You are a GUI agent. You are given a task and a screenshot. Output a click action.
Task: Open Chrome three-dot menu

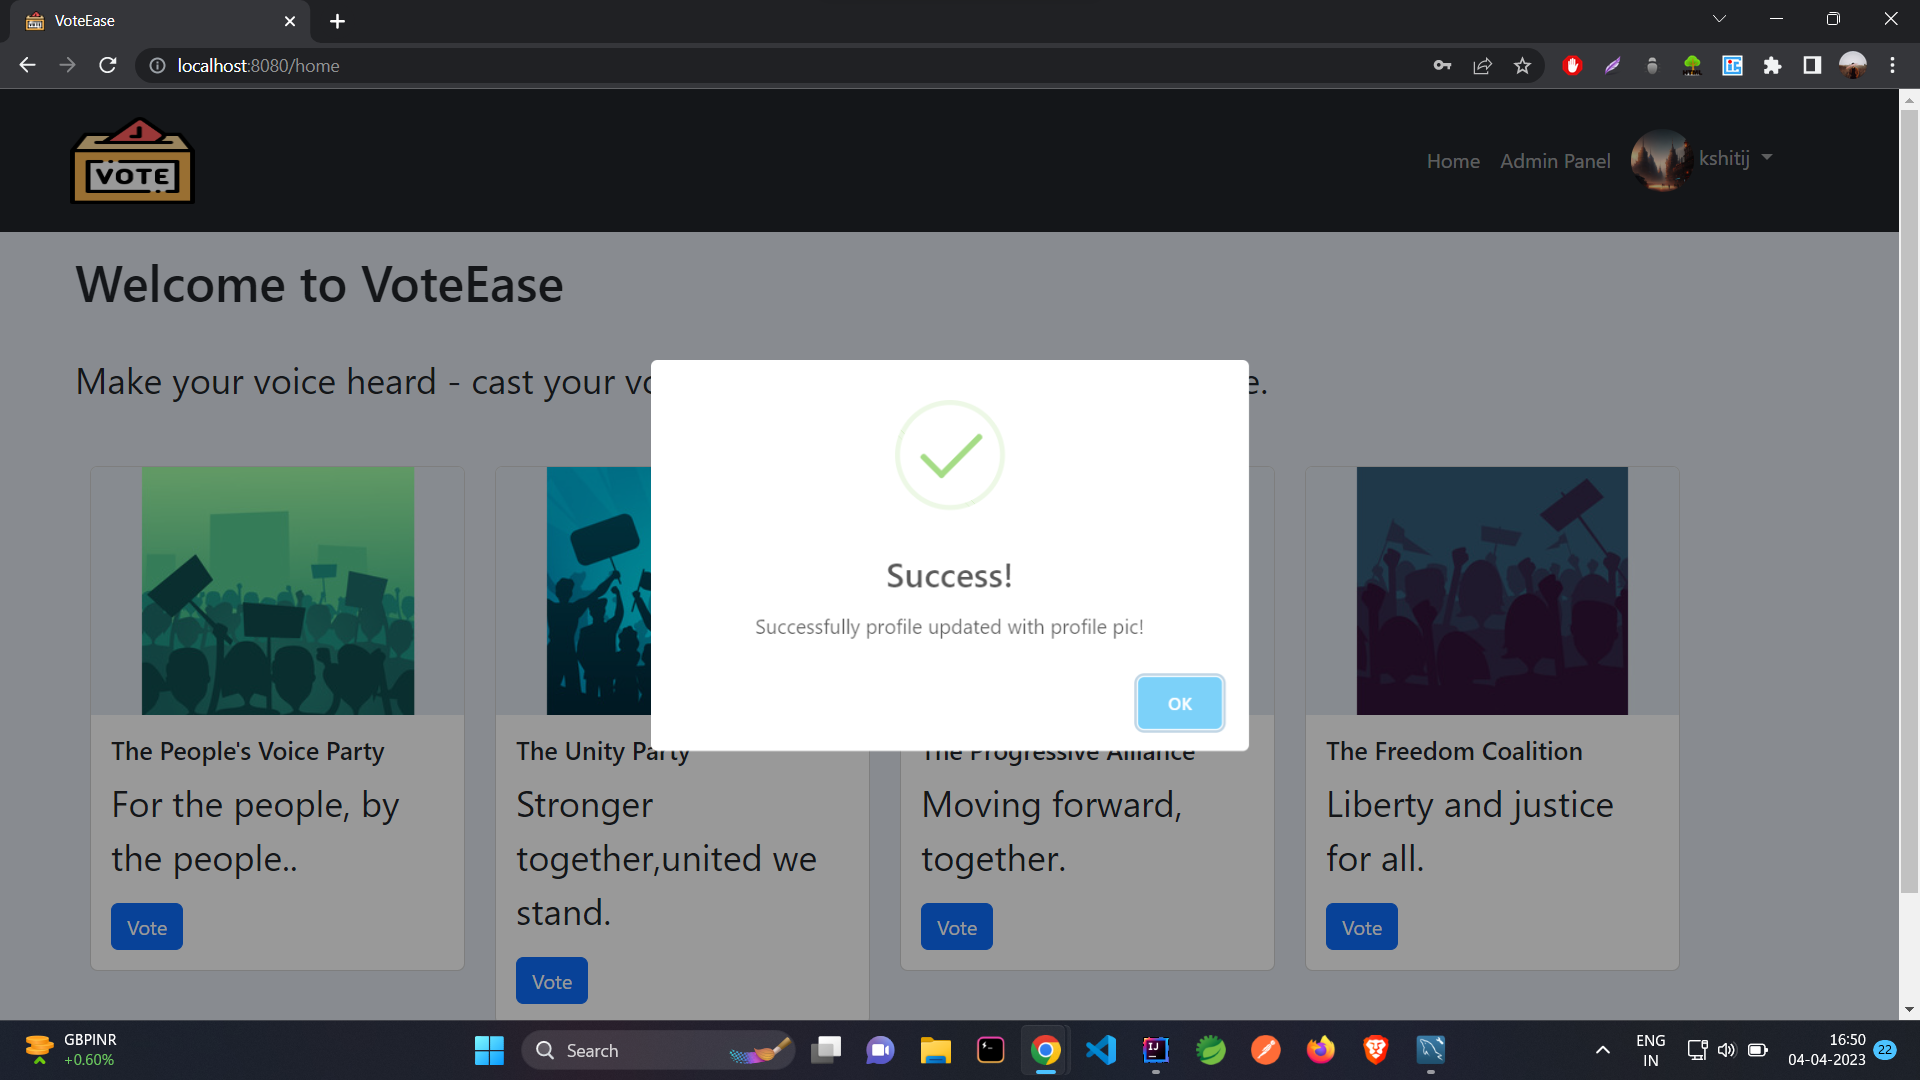pos(1892,66)
